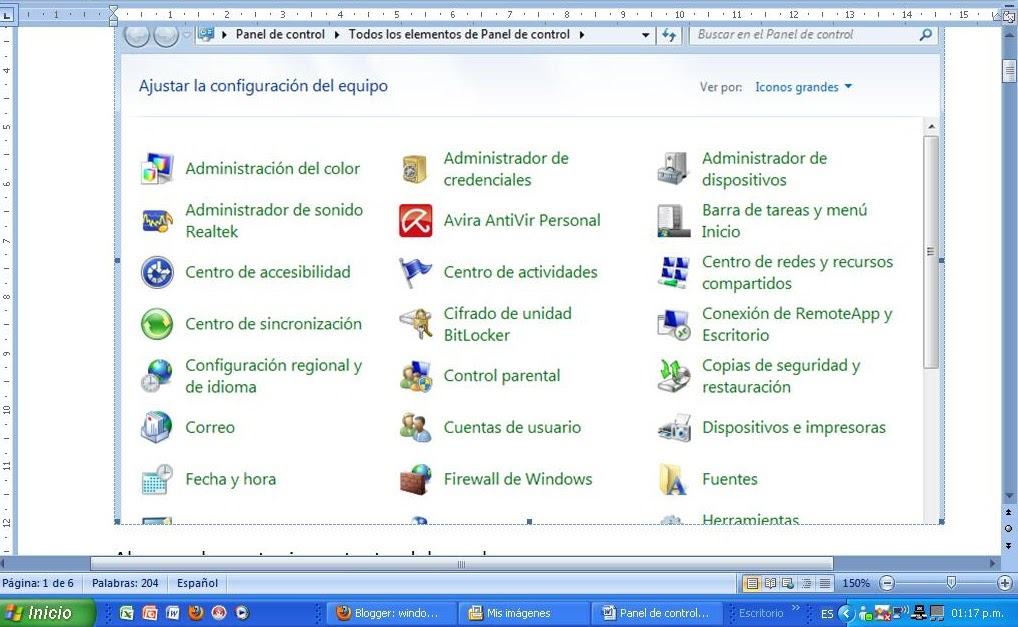1018x627 pixels.
Task: Launch Excel from the Quick Launch bar
Action: (x=126, y=611)
